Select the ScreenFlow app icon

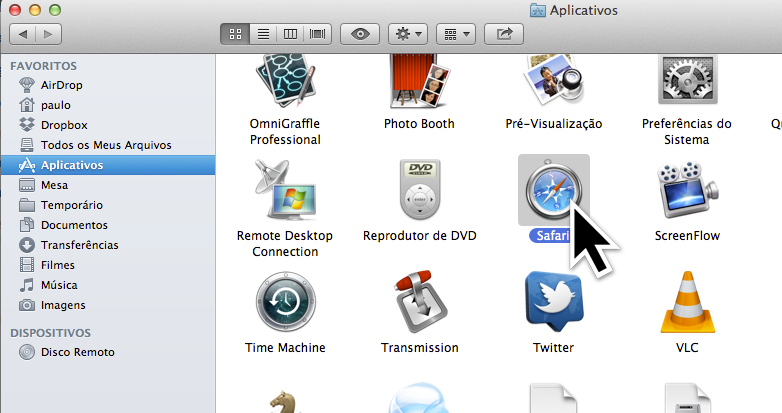pyautogui.click(x=686, y=190)
